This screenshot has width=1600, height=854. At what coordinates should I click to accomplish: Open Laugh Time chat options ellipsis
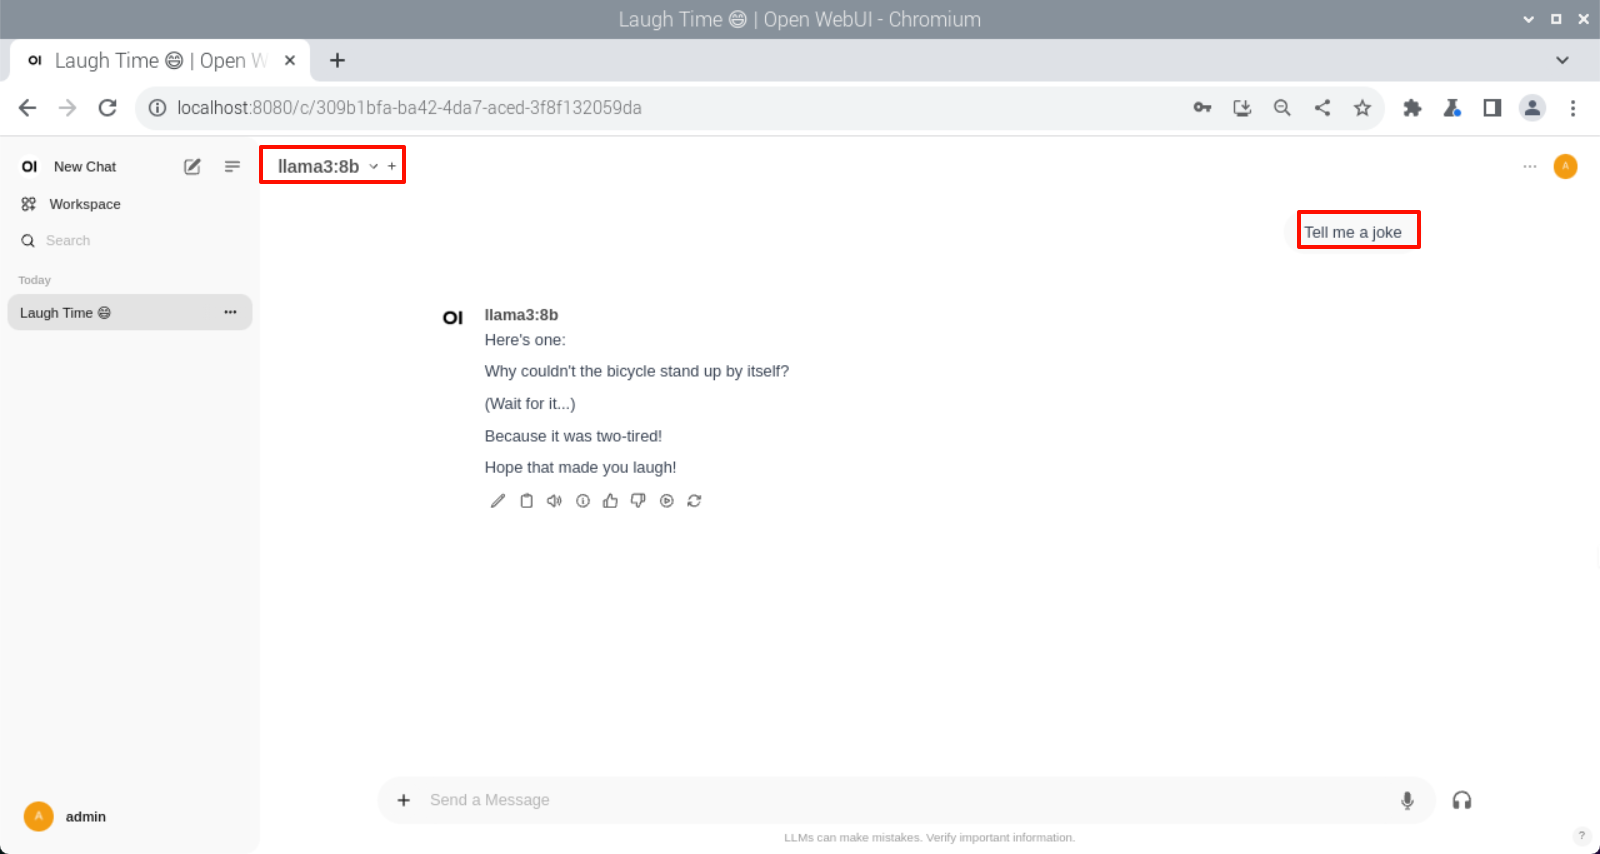pyautogui.click(x=230, y=313)
